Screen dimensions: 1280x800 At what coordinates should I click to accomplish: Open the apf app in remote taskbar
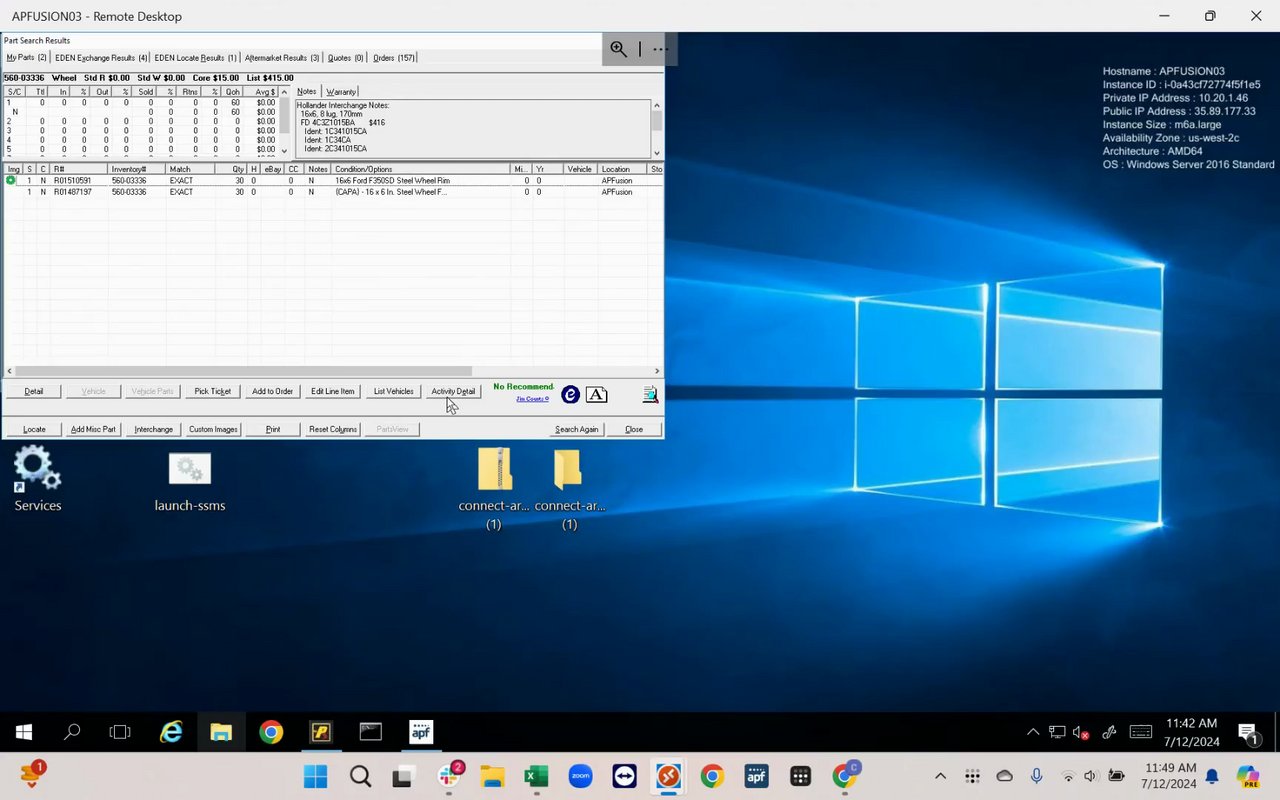[x=421, y=732]
